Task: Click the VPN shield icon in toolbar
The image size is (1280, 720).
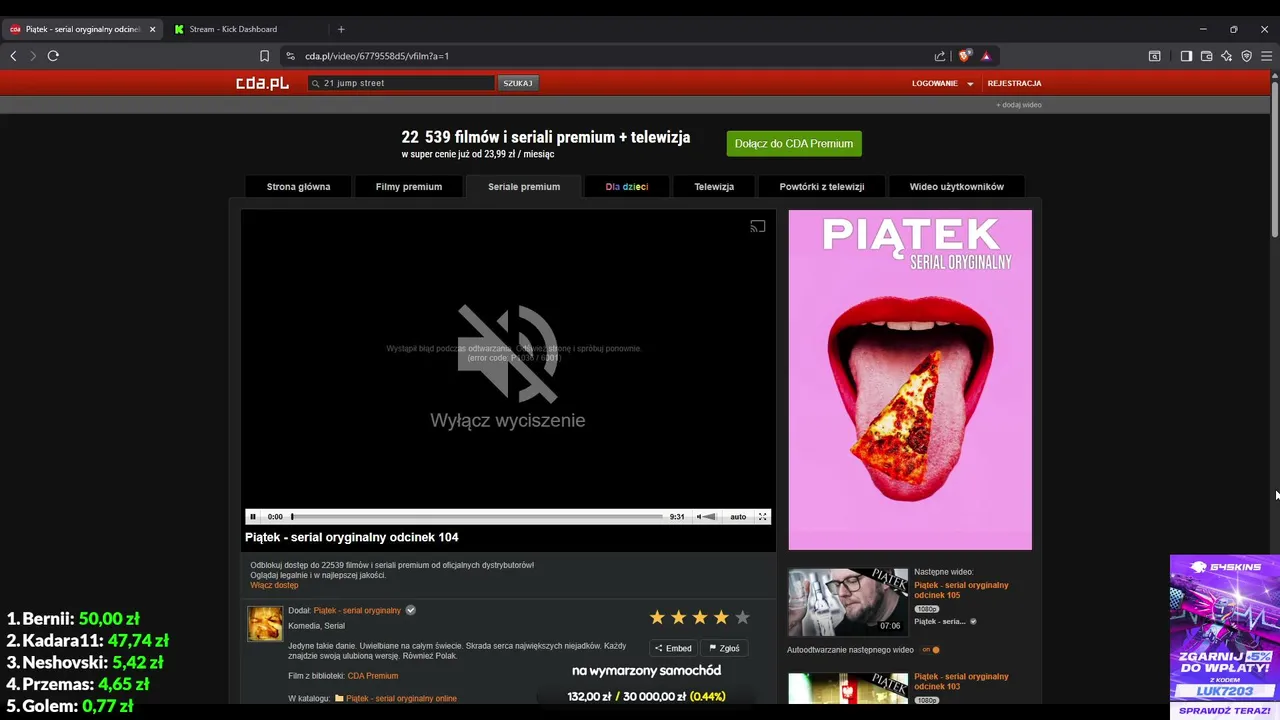Action: 1246,56
